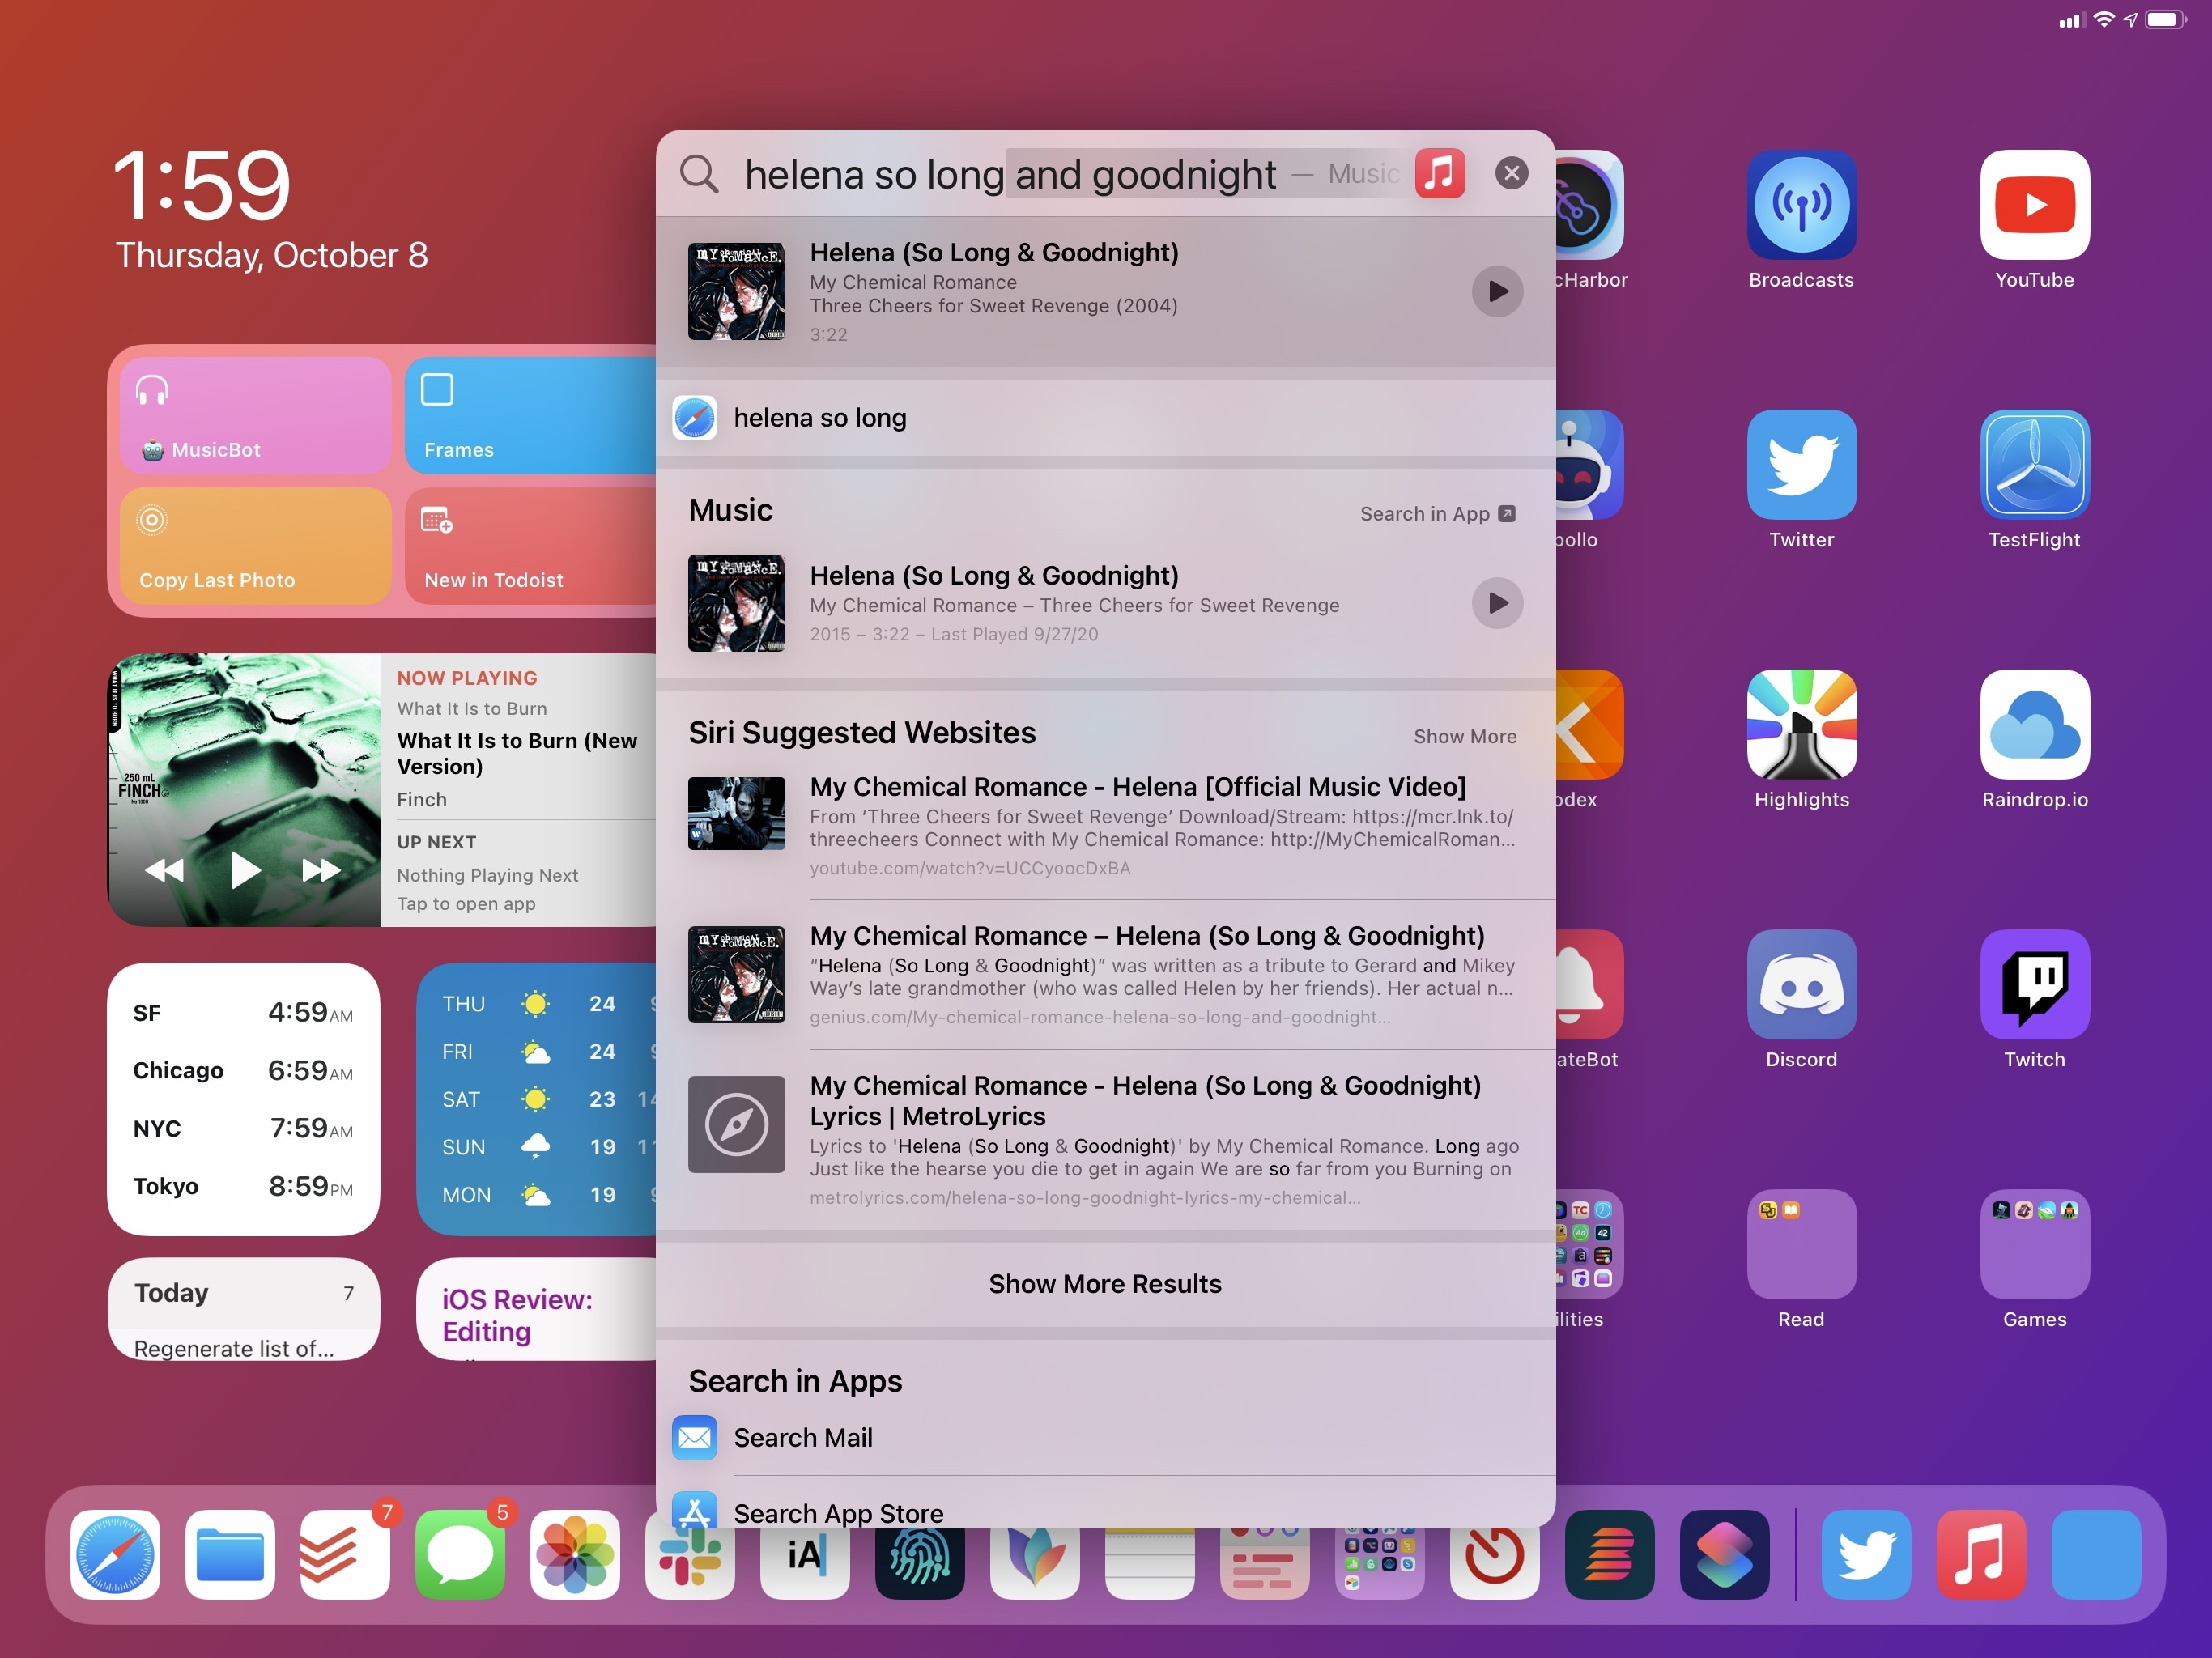The image size is (2212, 1658).
Task: Open the Discord app
Action: coord(1801,985)
